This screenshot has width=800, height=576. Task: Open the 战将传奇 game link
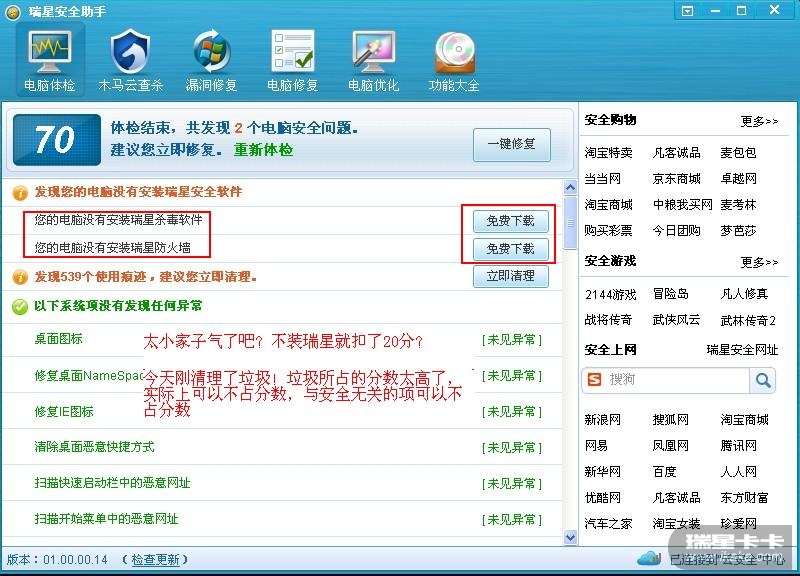tap(609, 320)
